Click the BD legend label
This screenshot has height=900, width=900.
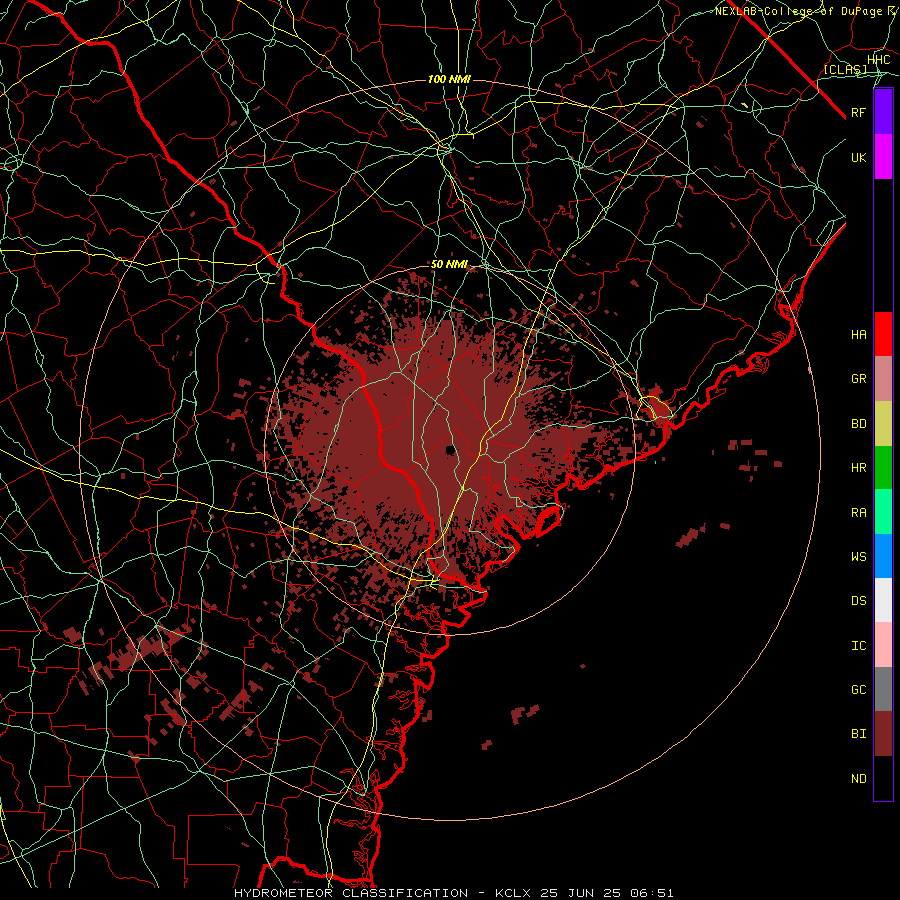(x=859, y=424)
